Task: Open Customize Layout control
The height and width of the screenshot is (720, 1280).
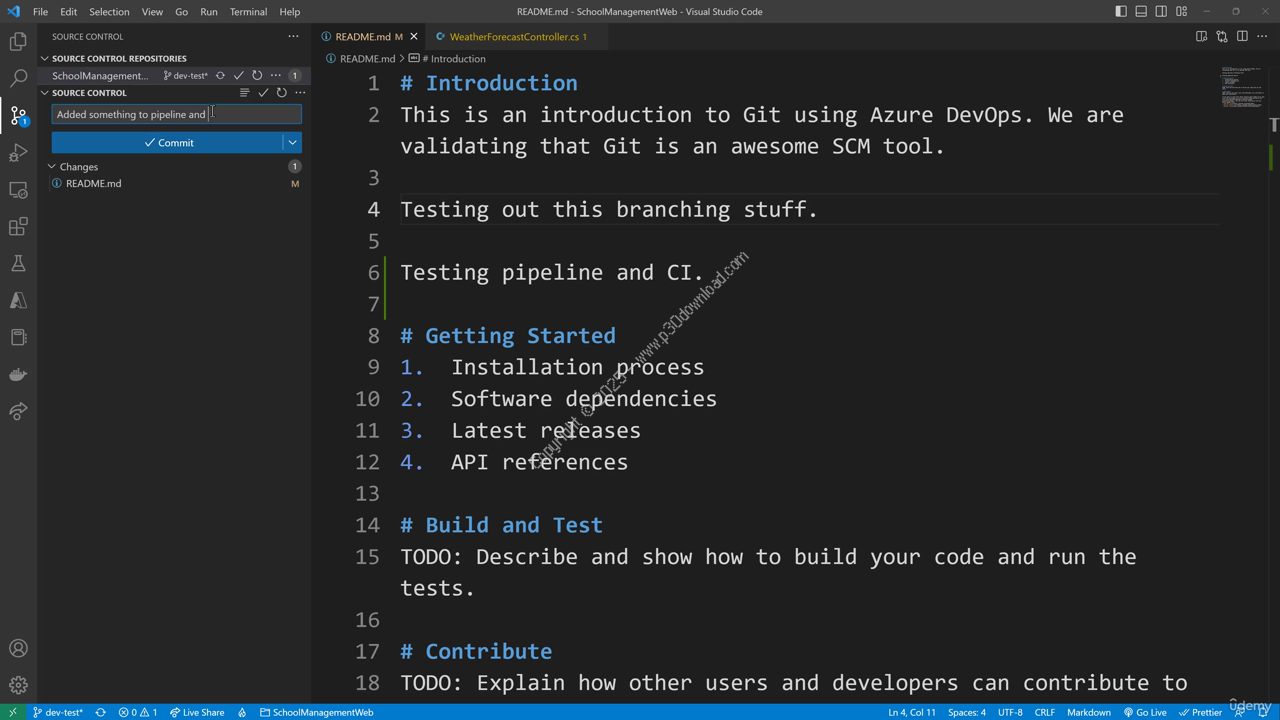Action: coord(1182,11)
